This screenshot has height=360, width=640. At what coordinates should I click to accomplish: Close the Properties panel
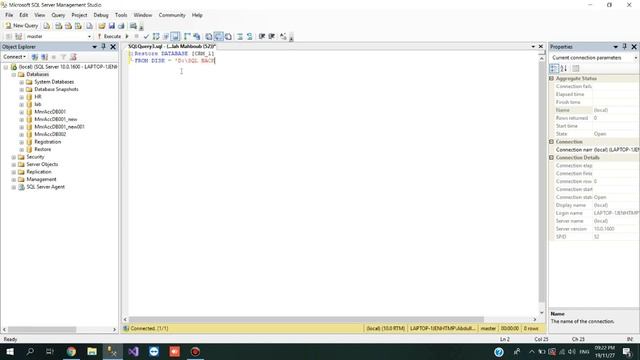[634, 47]
